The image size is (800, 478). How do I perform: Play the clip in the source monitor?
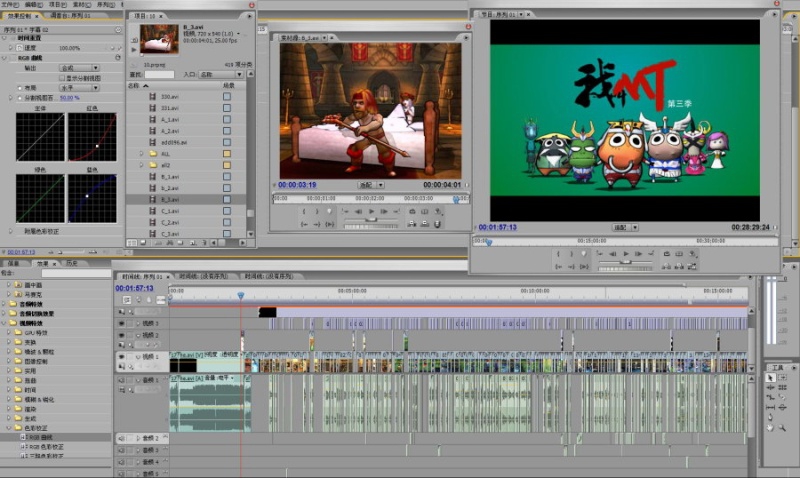[x=371, y=211]
